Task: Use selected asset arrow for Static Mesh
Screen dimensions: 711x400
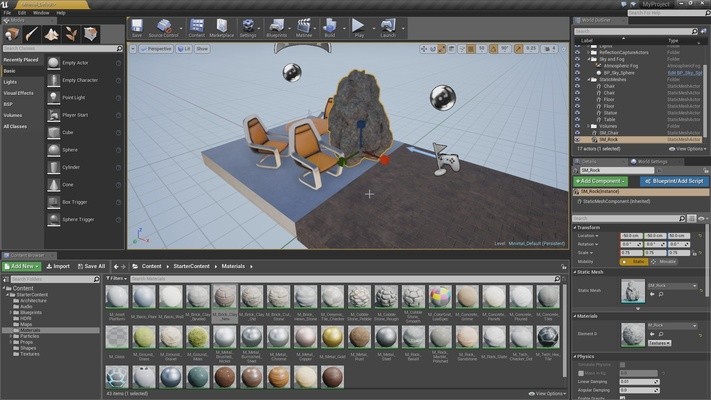Action: click(652, 294)
